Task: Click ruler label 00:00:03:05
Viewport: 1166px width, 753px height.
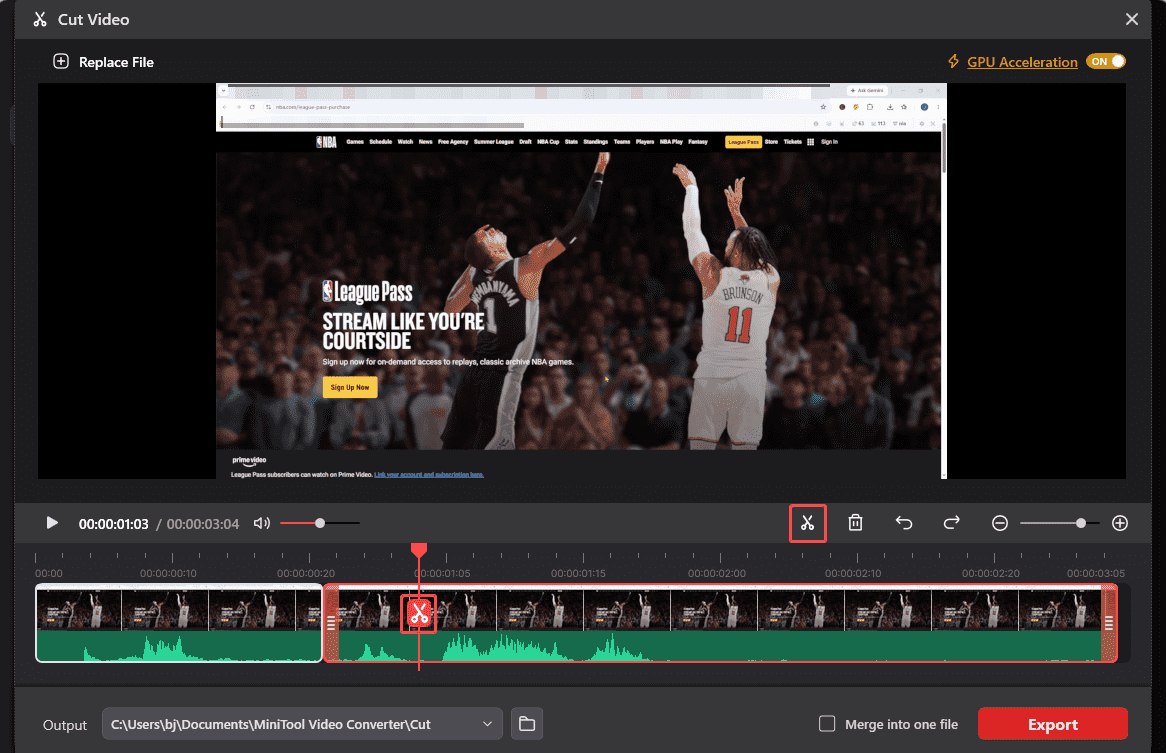Action: (1095, 573)
